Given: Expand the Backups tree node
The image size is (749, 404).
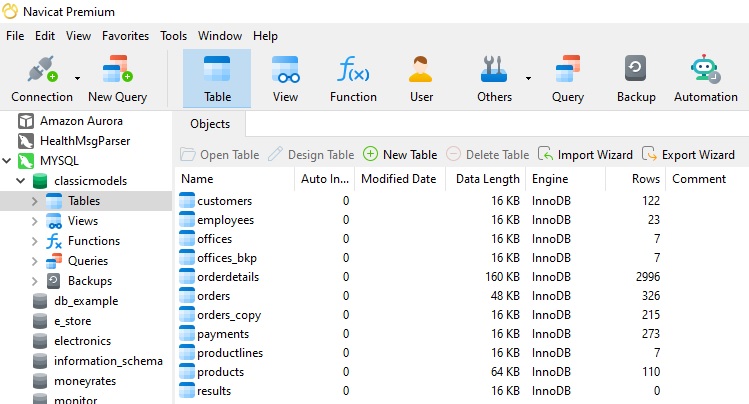Looking at the screenshot, I should coord(34,281).
